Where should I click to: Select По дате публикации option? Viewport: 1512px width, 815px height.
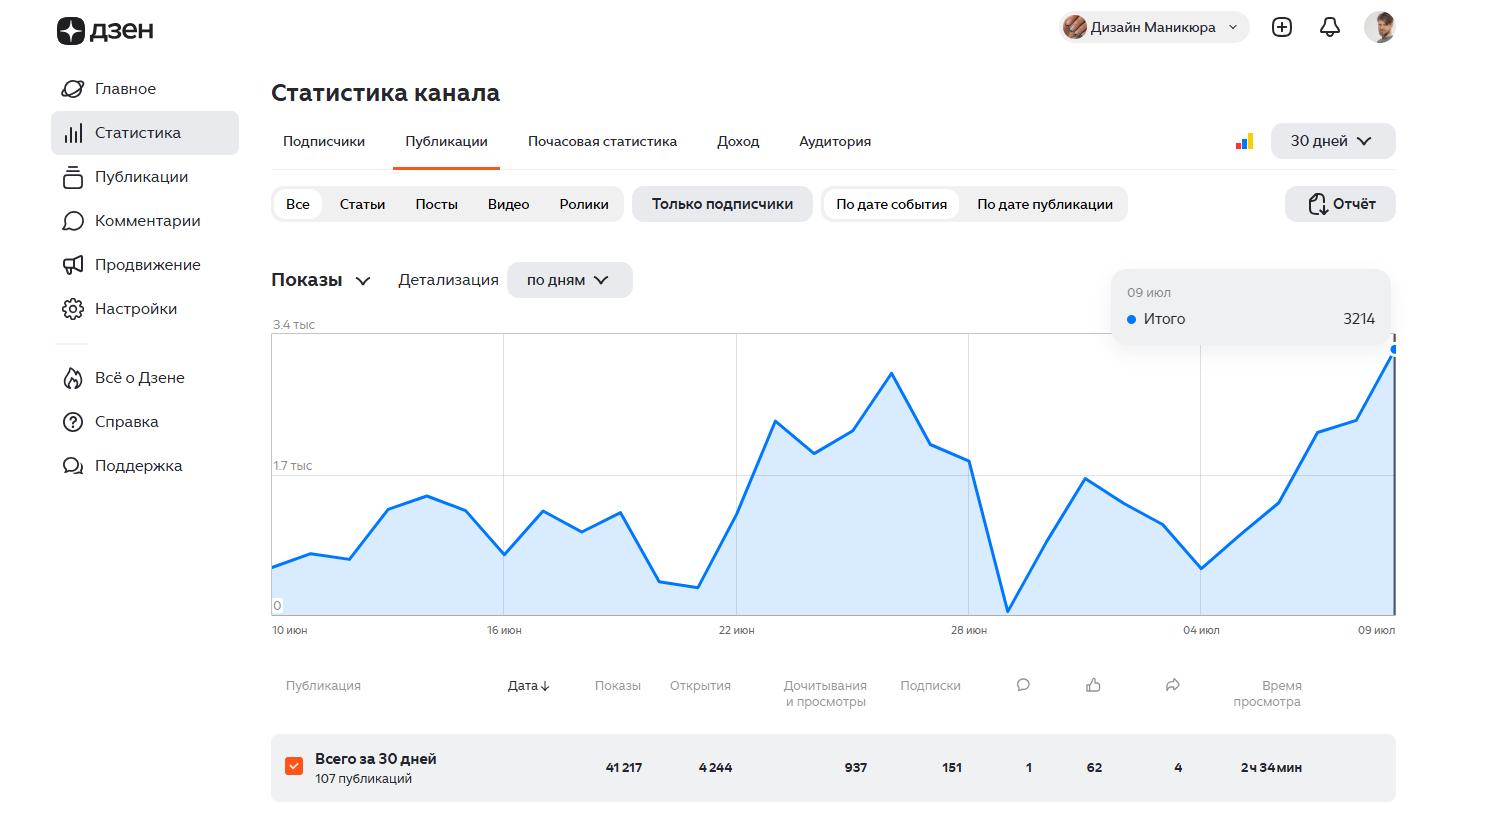pos(1045,204)
